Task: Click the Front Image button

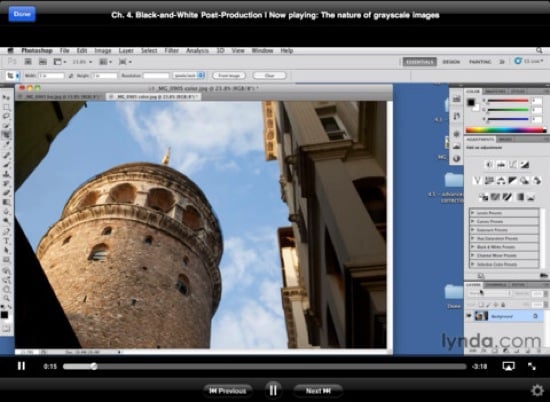Action: (x=229, y=75)
